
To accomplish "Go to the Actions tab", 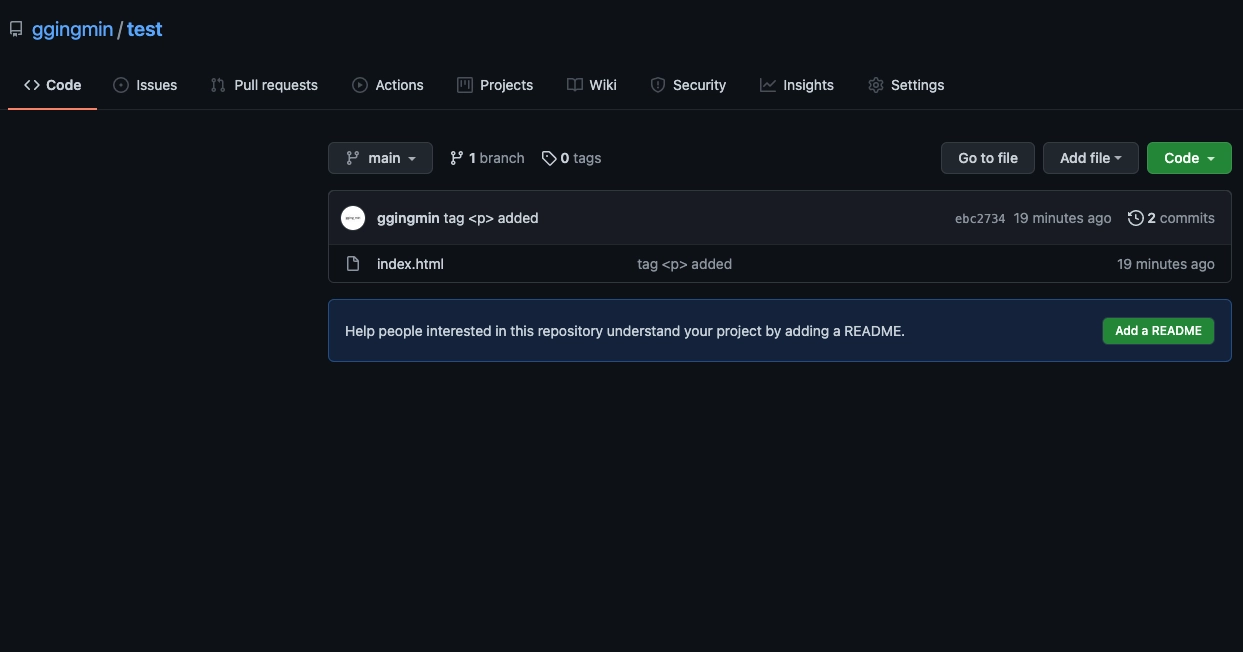I will (388, 85).
